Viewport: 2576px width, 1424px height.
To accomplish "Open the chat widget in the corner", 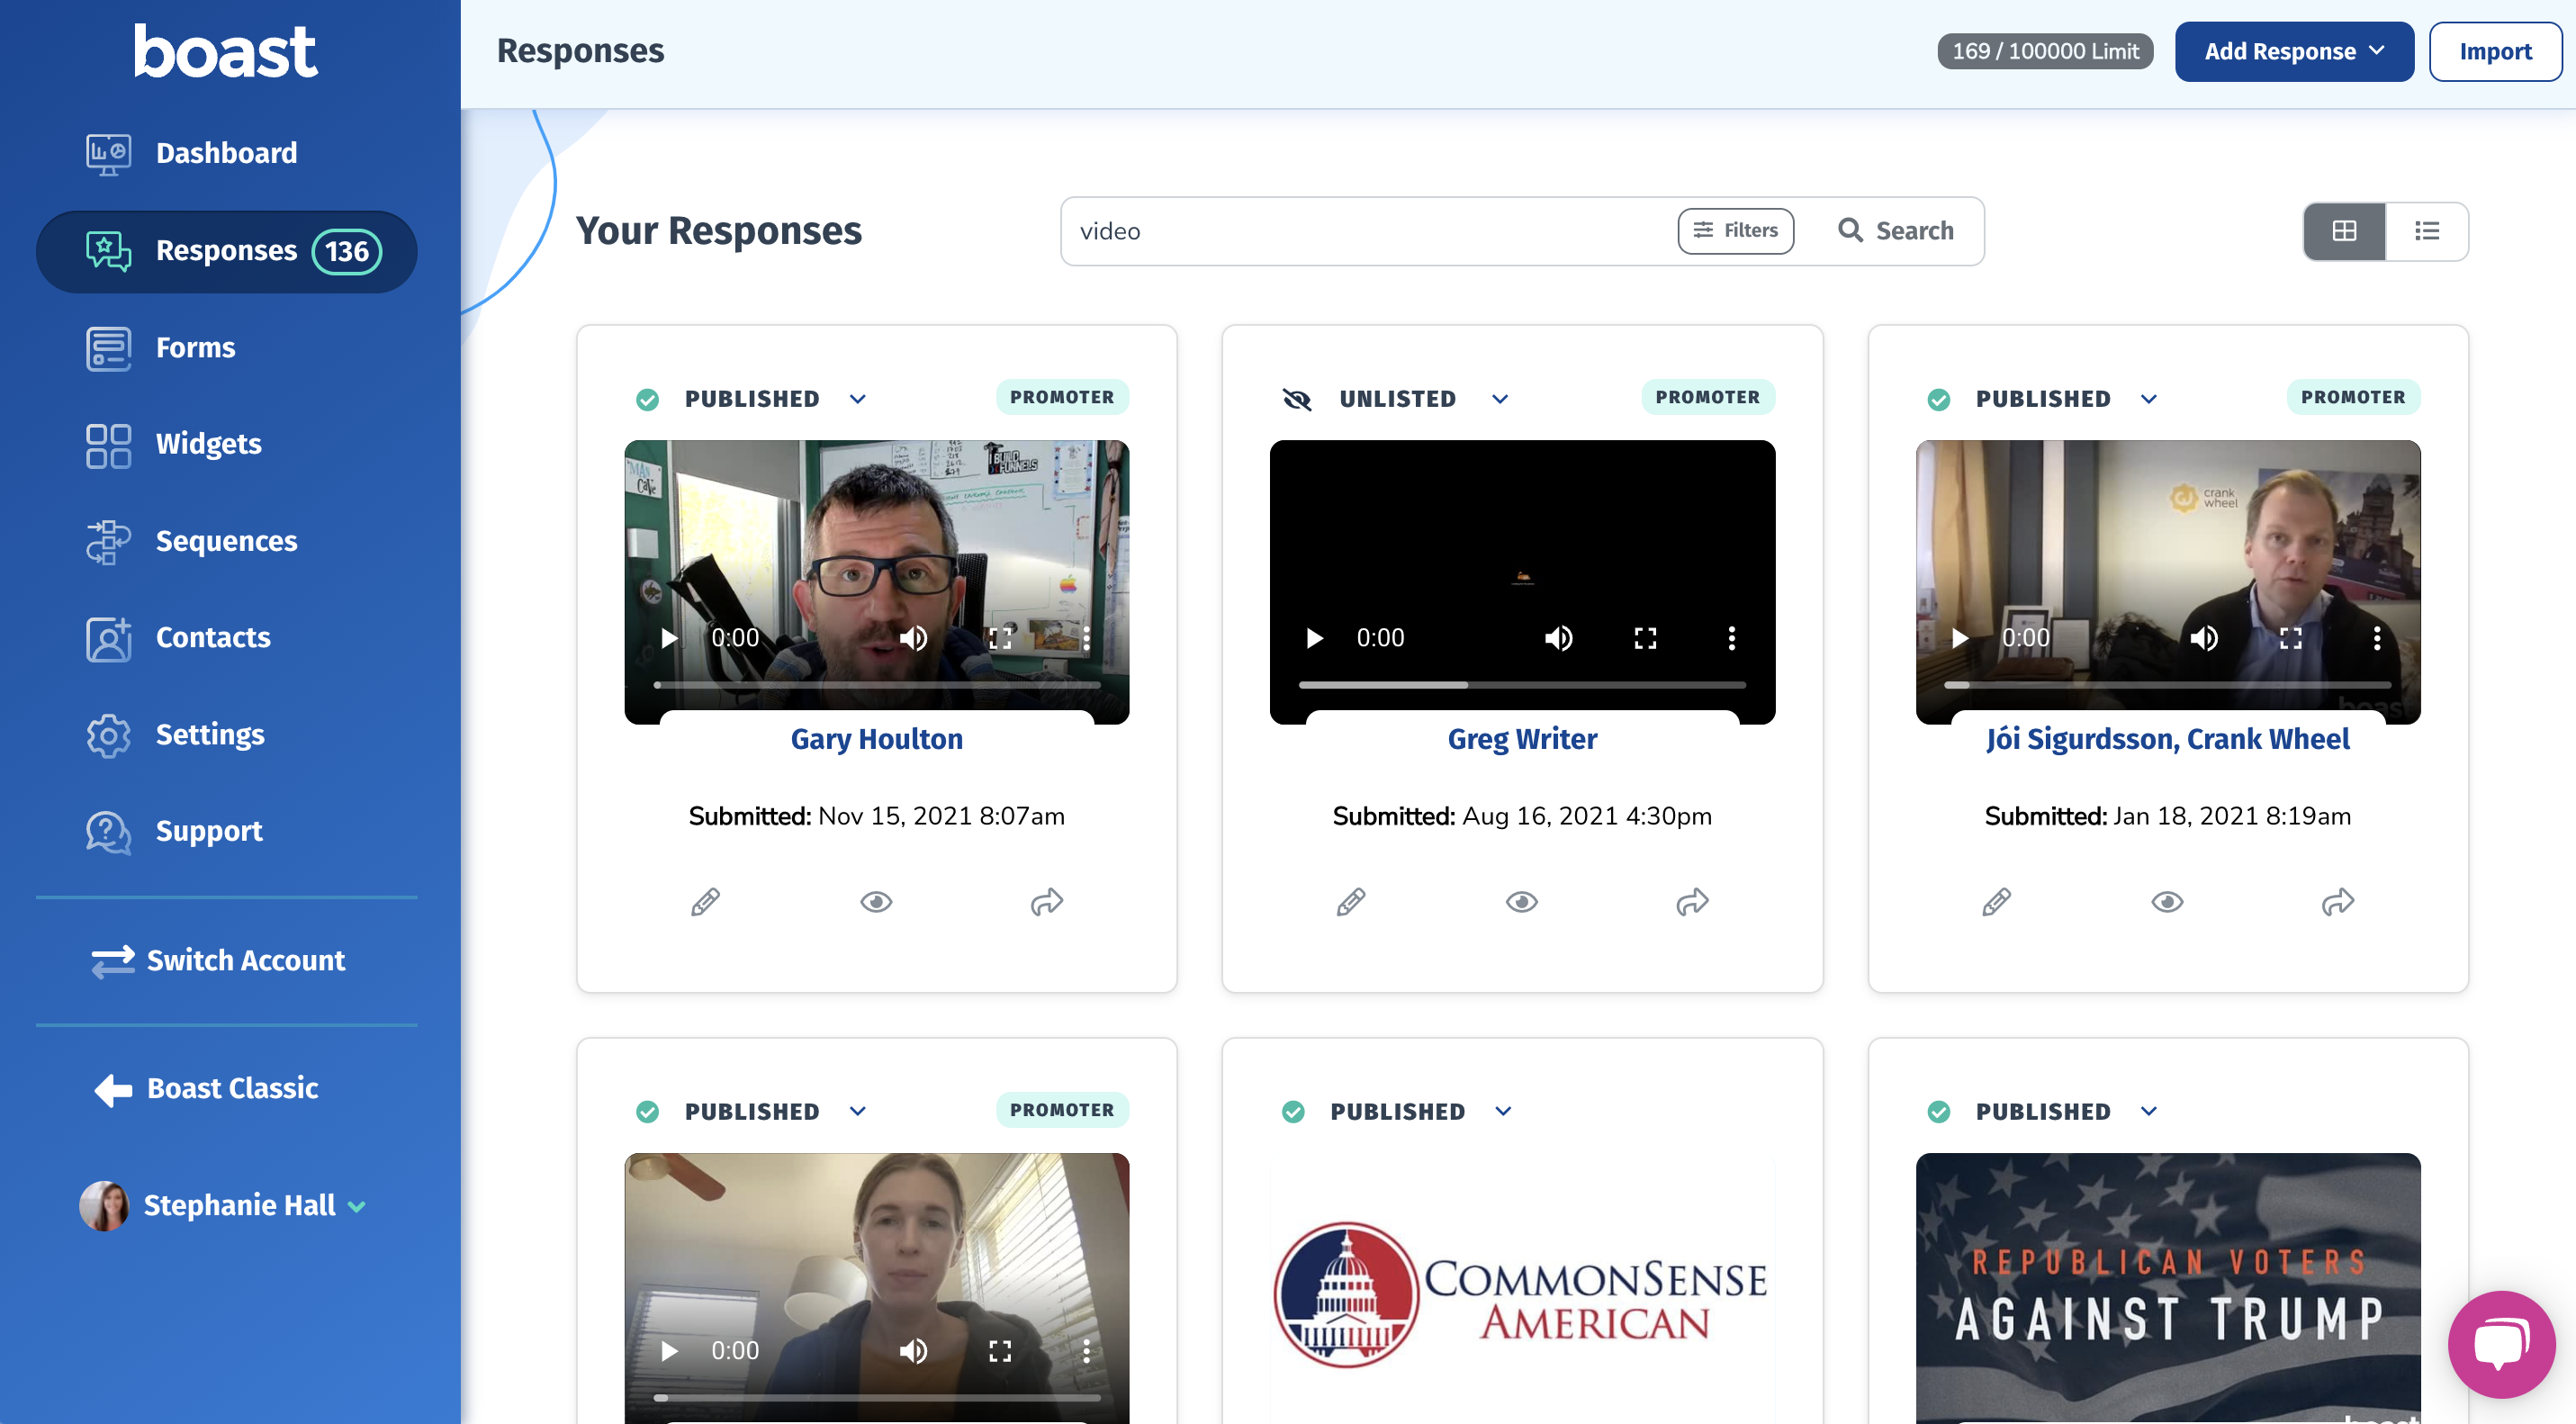I will 2501,1343.
